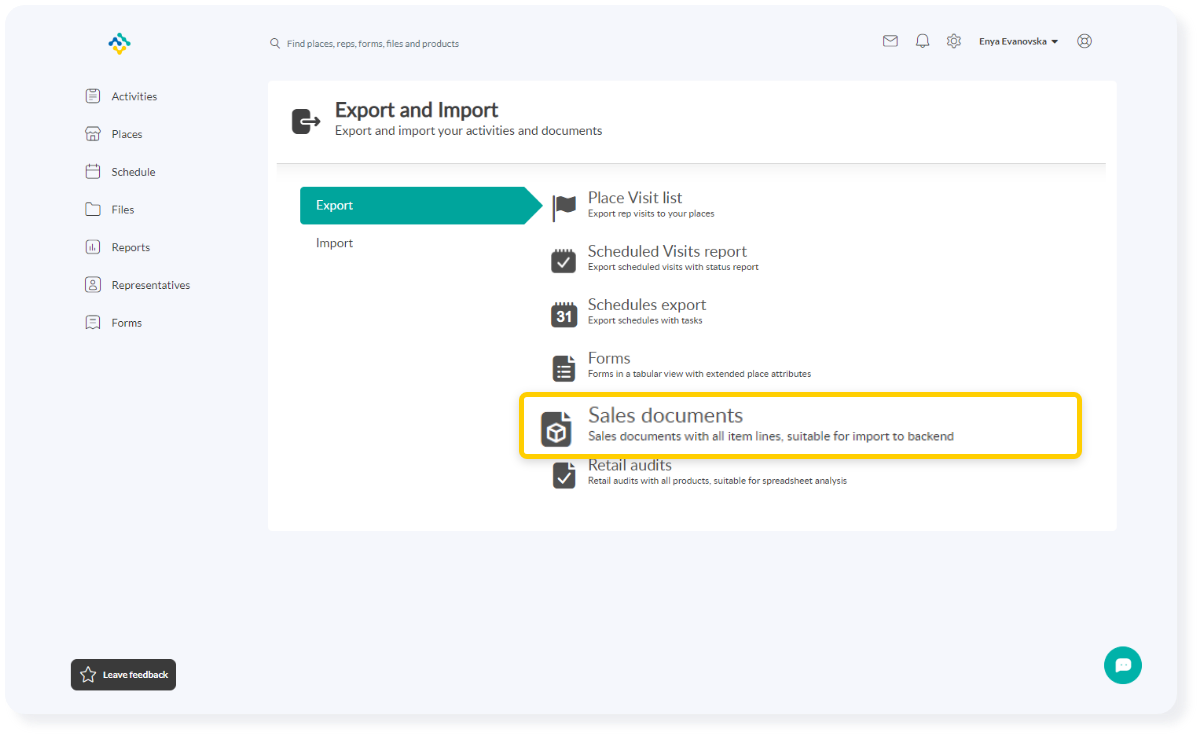Click the search magnifier icon
Screen dimensions: 1202x739
point(275,43)
